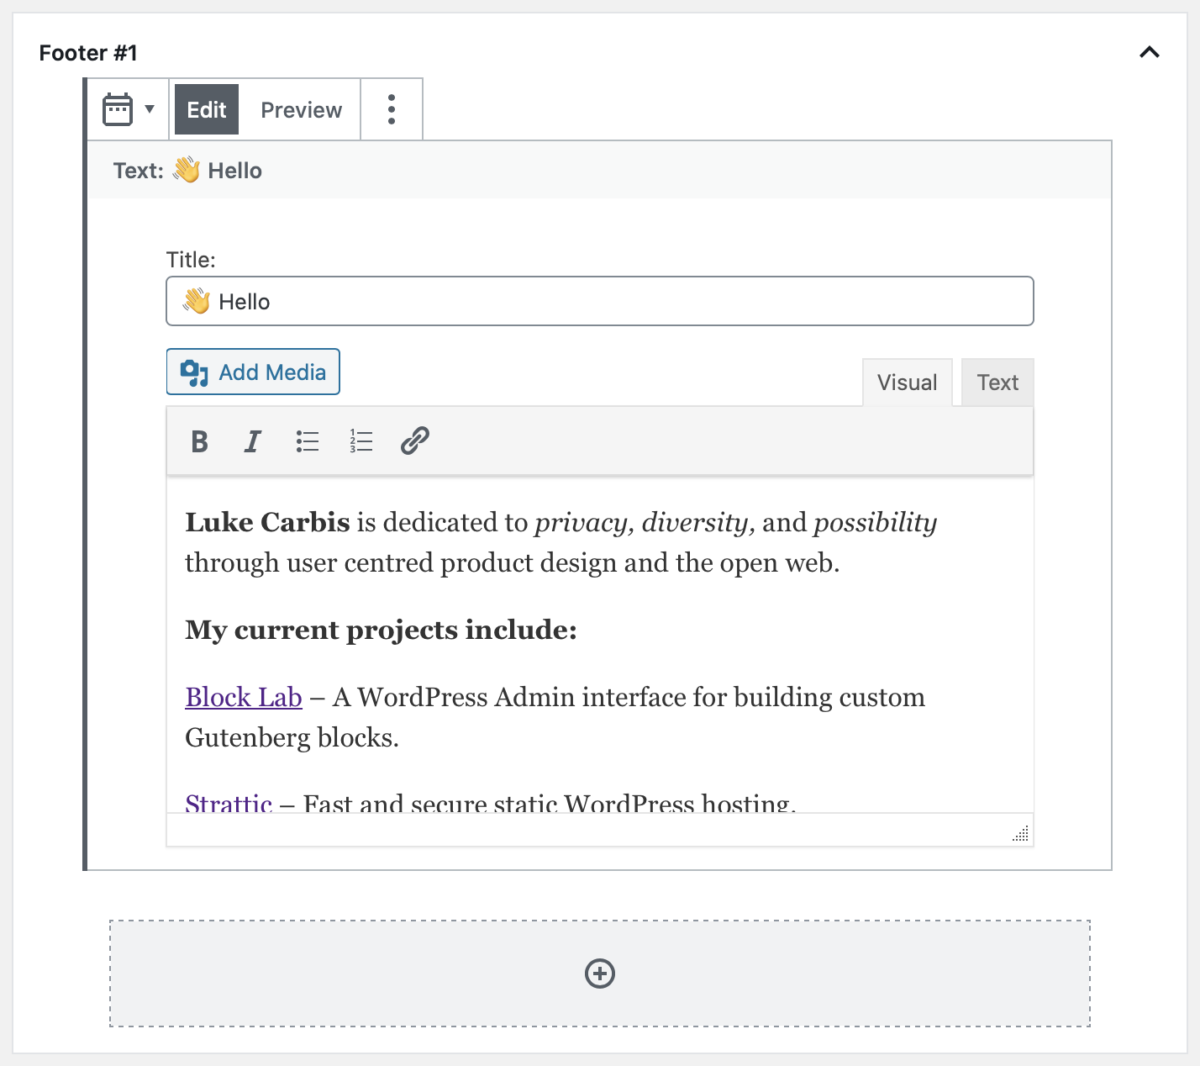The image size is (1200, 1066).
Task: Open the Block Lab link
Action: pos(243,697)
